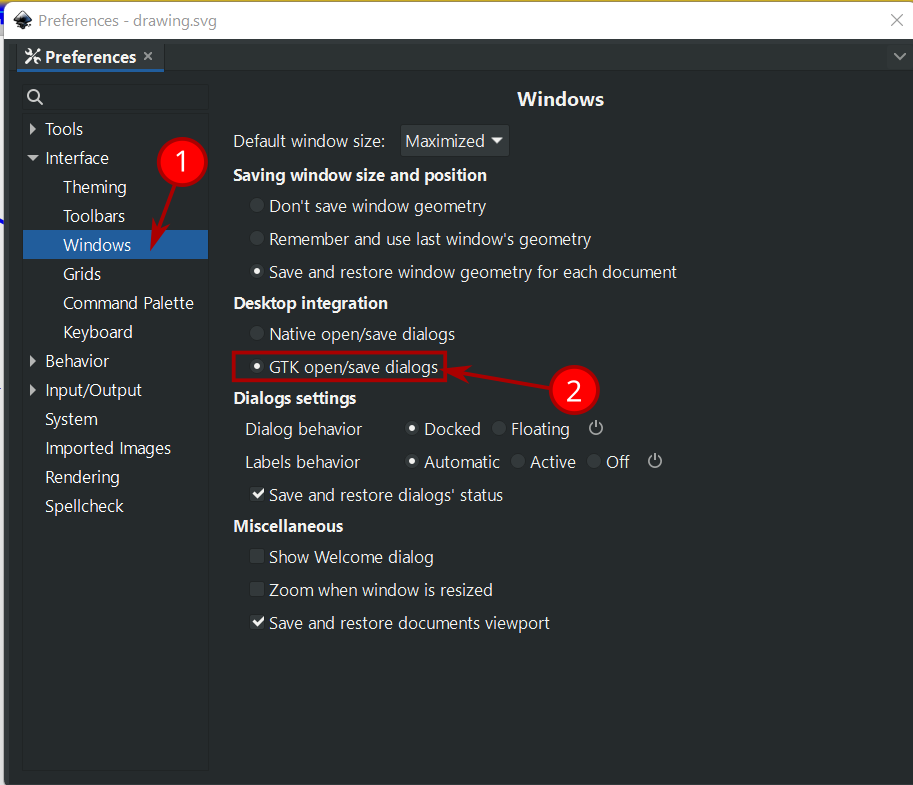
Task: Expand the Behavior tree section
Action: (33, 361)
